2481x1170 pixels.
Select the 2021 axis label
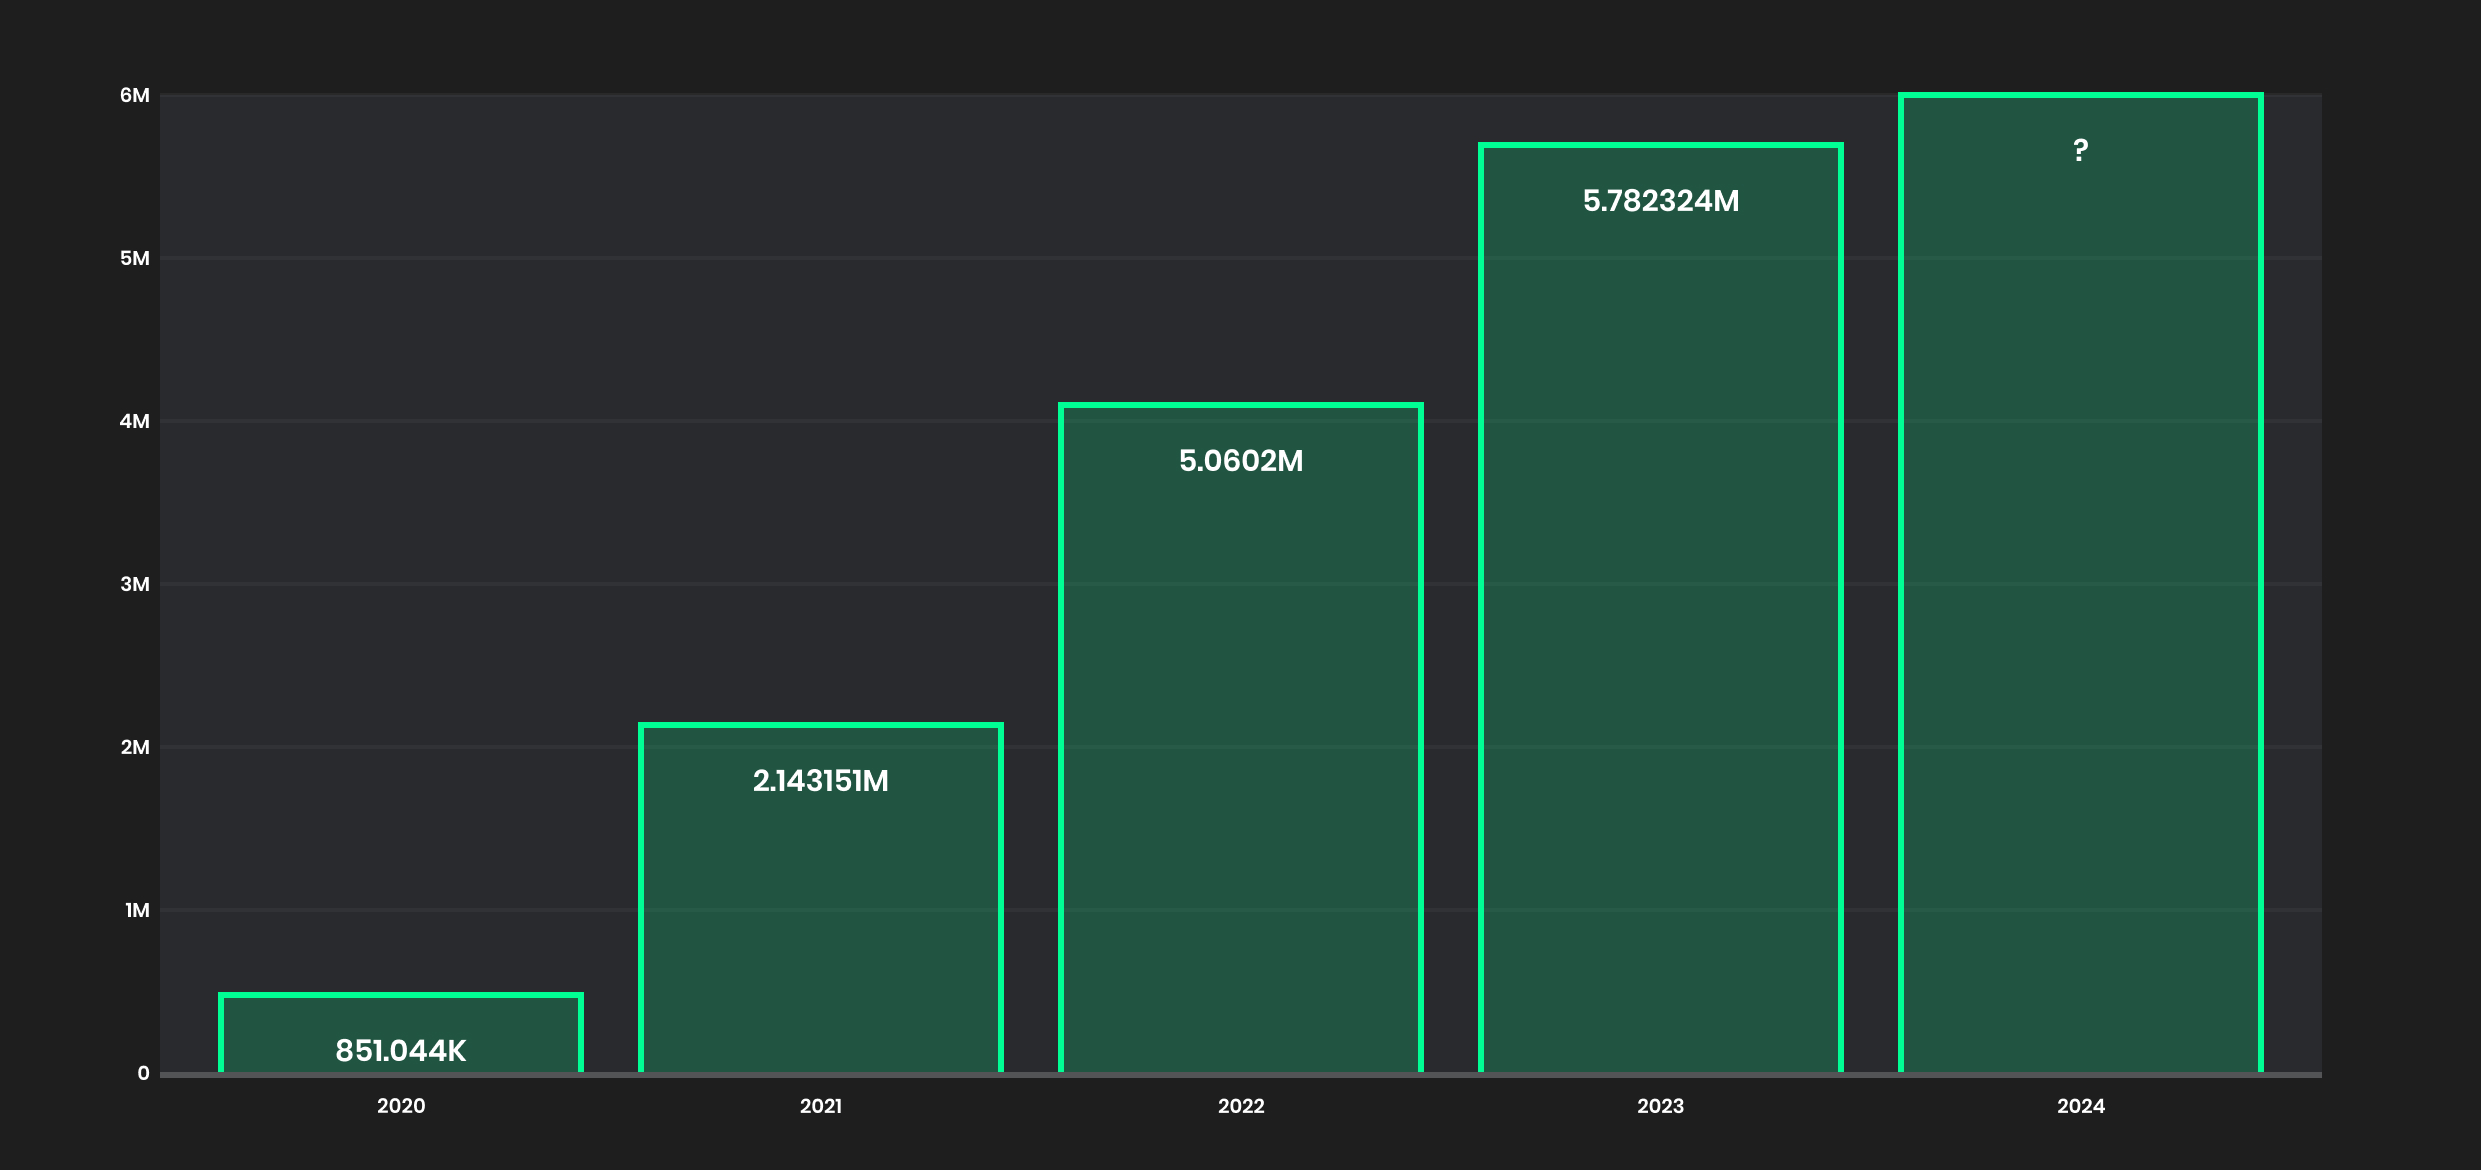(820, 1106)
